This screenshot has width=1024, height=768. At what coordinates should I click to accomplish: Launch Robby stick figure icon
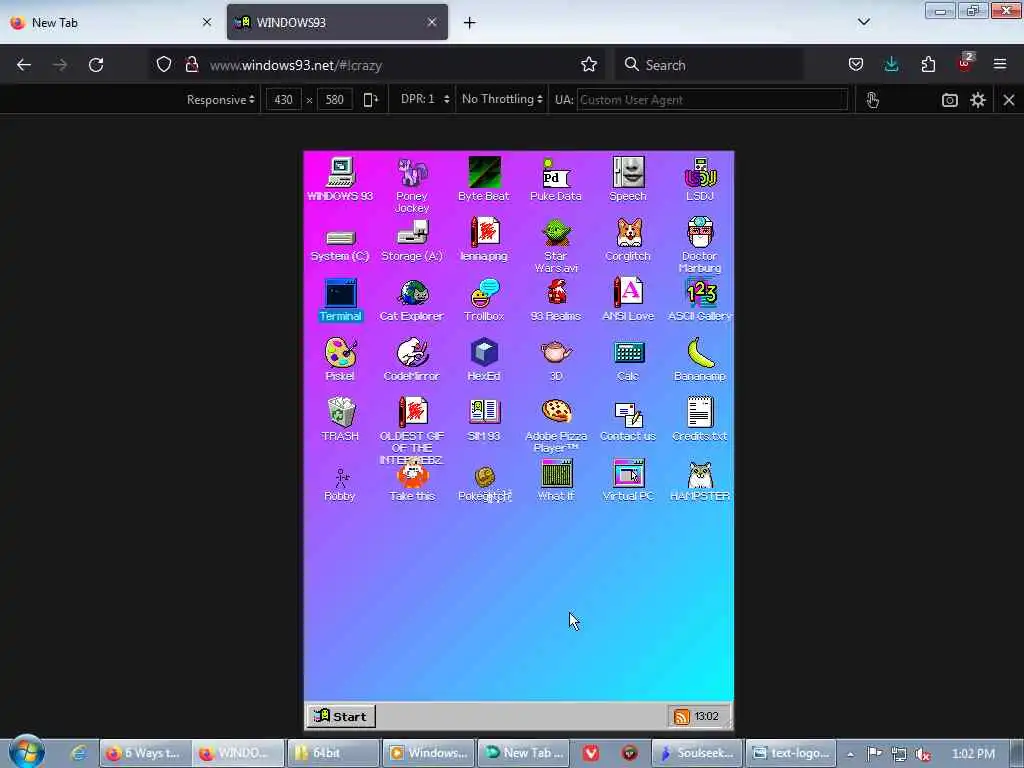click(x=340, y=478)
